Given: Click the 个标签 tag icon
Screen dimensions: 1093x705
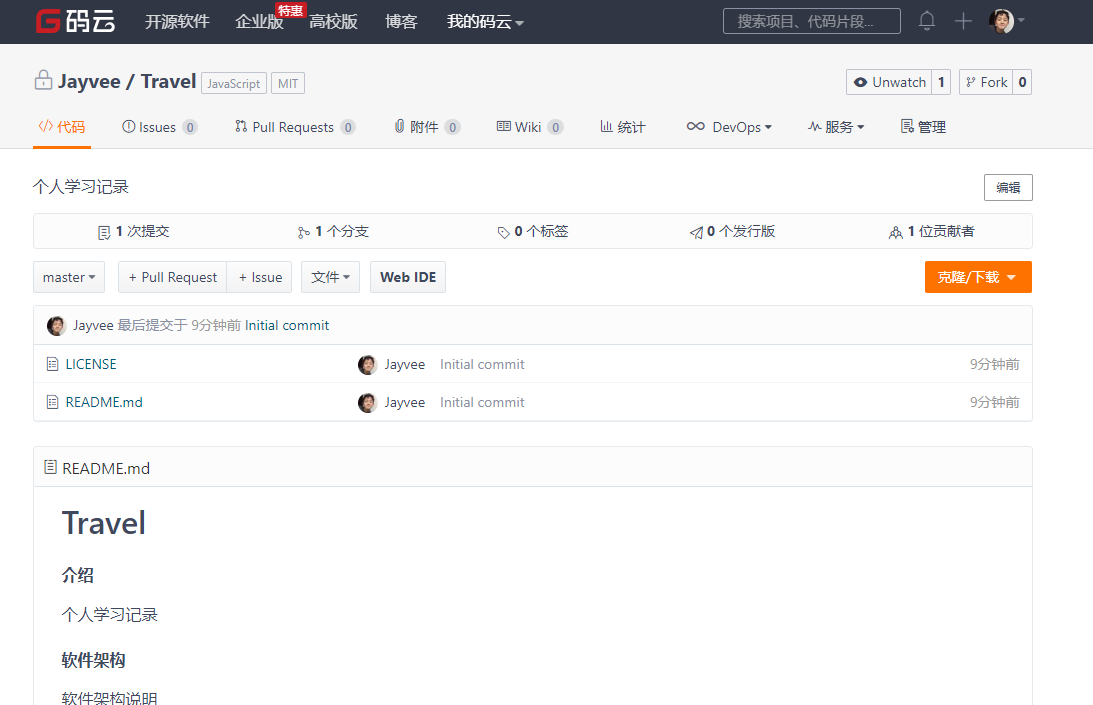Looking at the screenshot, I should (503, 232).
